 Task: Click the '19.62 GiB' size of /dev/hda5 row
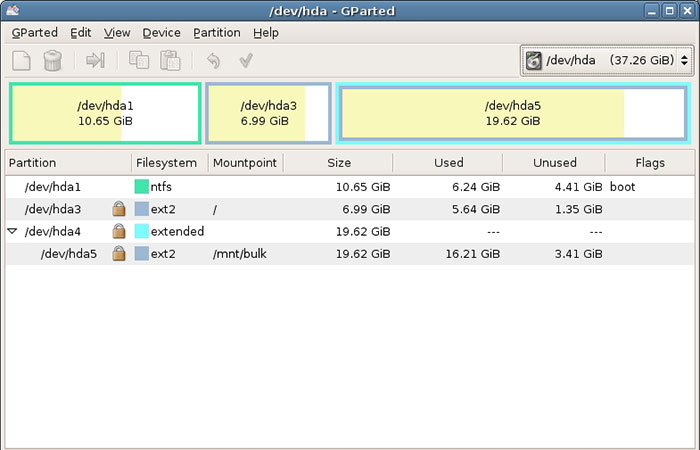pyautogui.click(x=363, y=254)
